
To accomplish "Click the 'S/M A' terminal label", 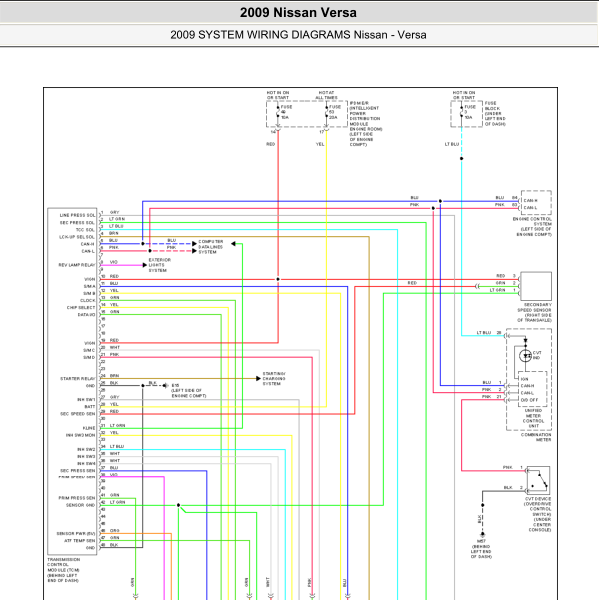I will pos(89,286).
